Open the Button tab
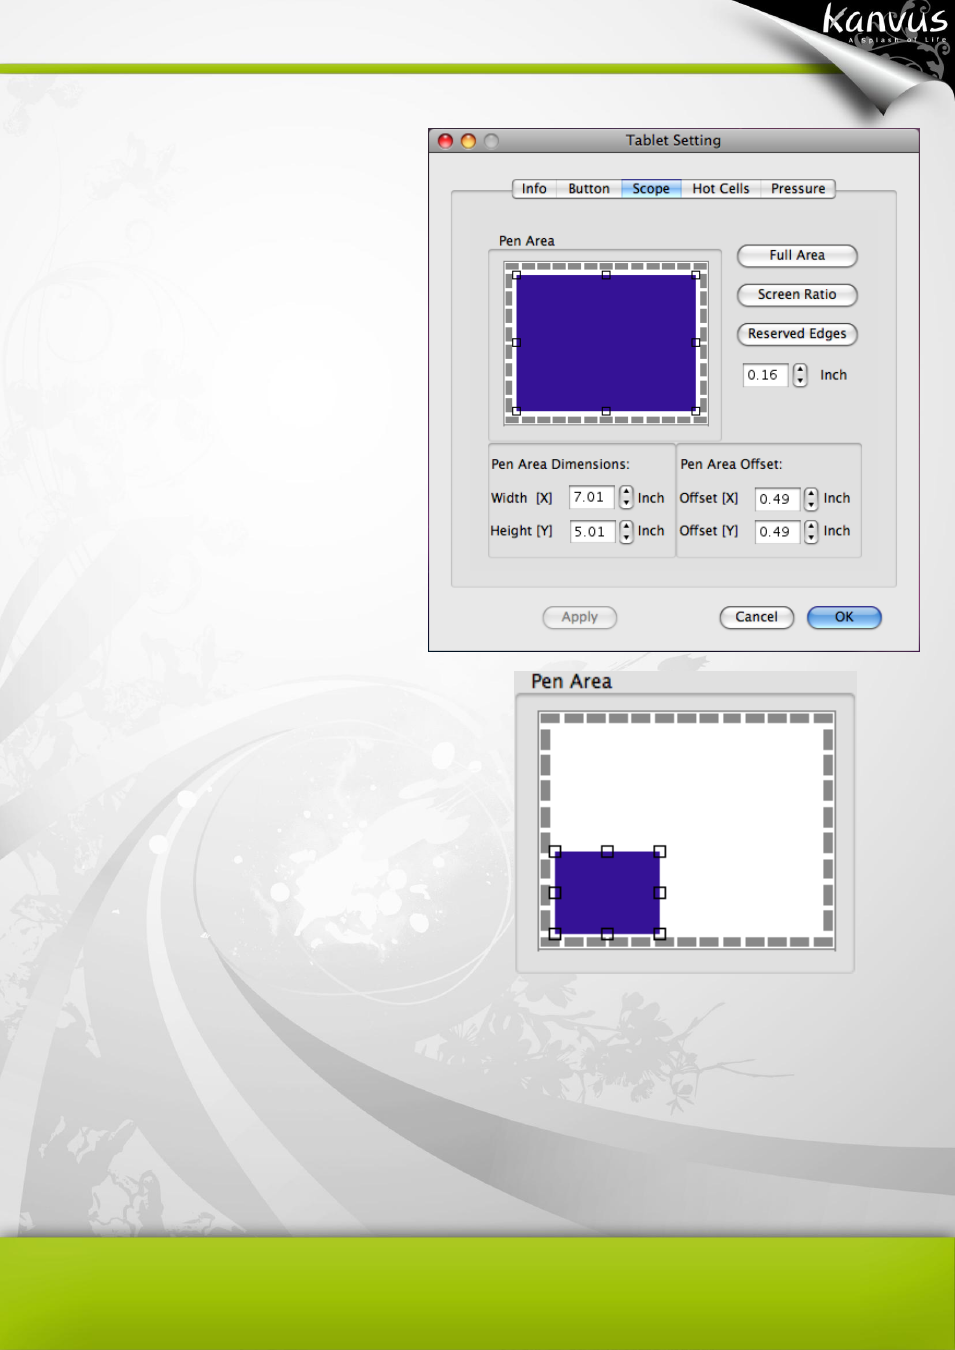Viewport: 955px width, 1350px height. click(589, 188)
